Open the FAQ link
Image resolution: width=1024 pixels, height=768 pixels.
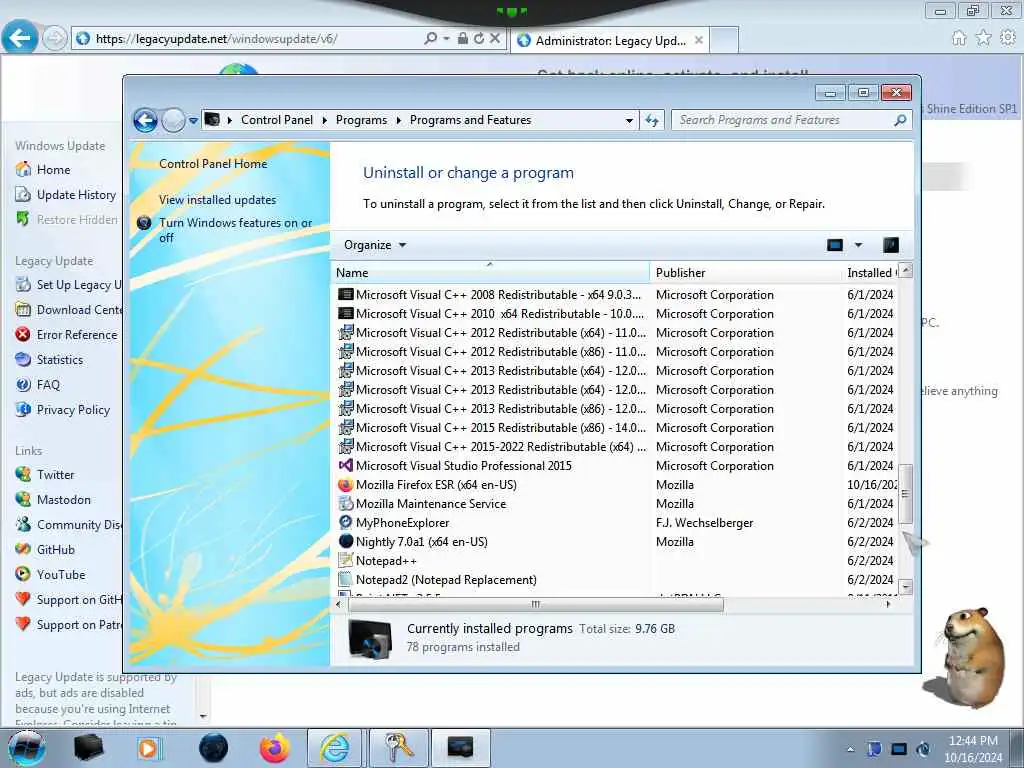point(48,385)
